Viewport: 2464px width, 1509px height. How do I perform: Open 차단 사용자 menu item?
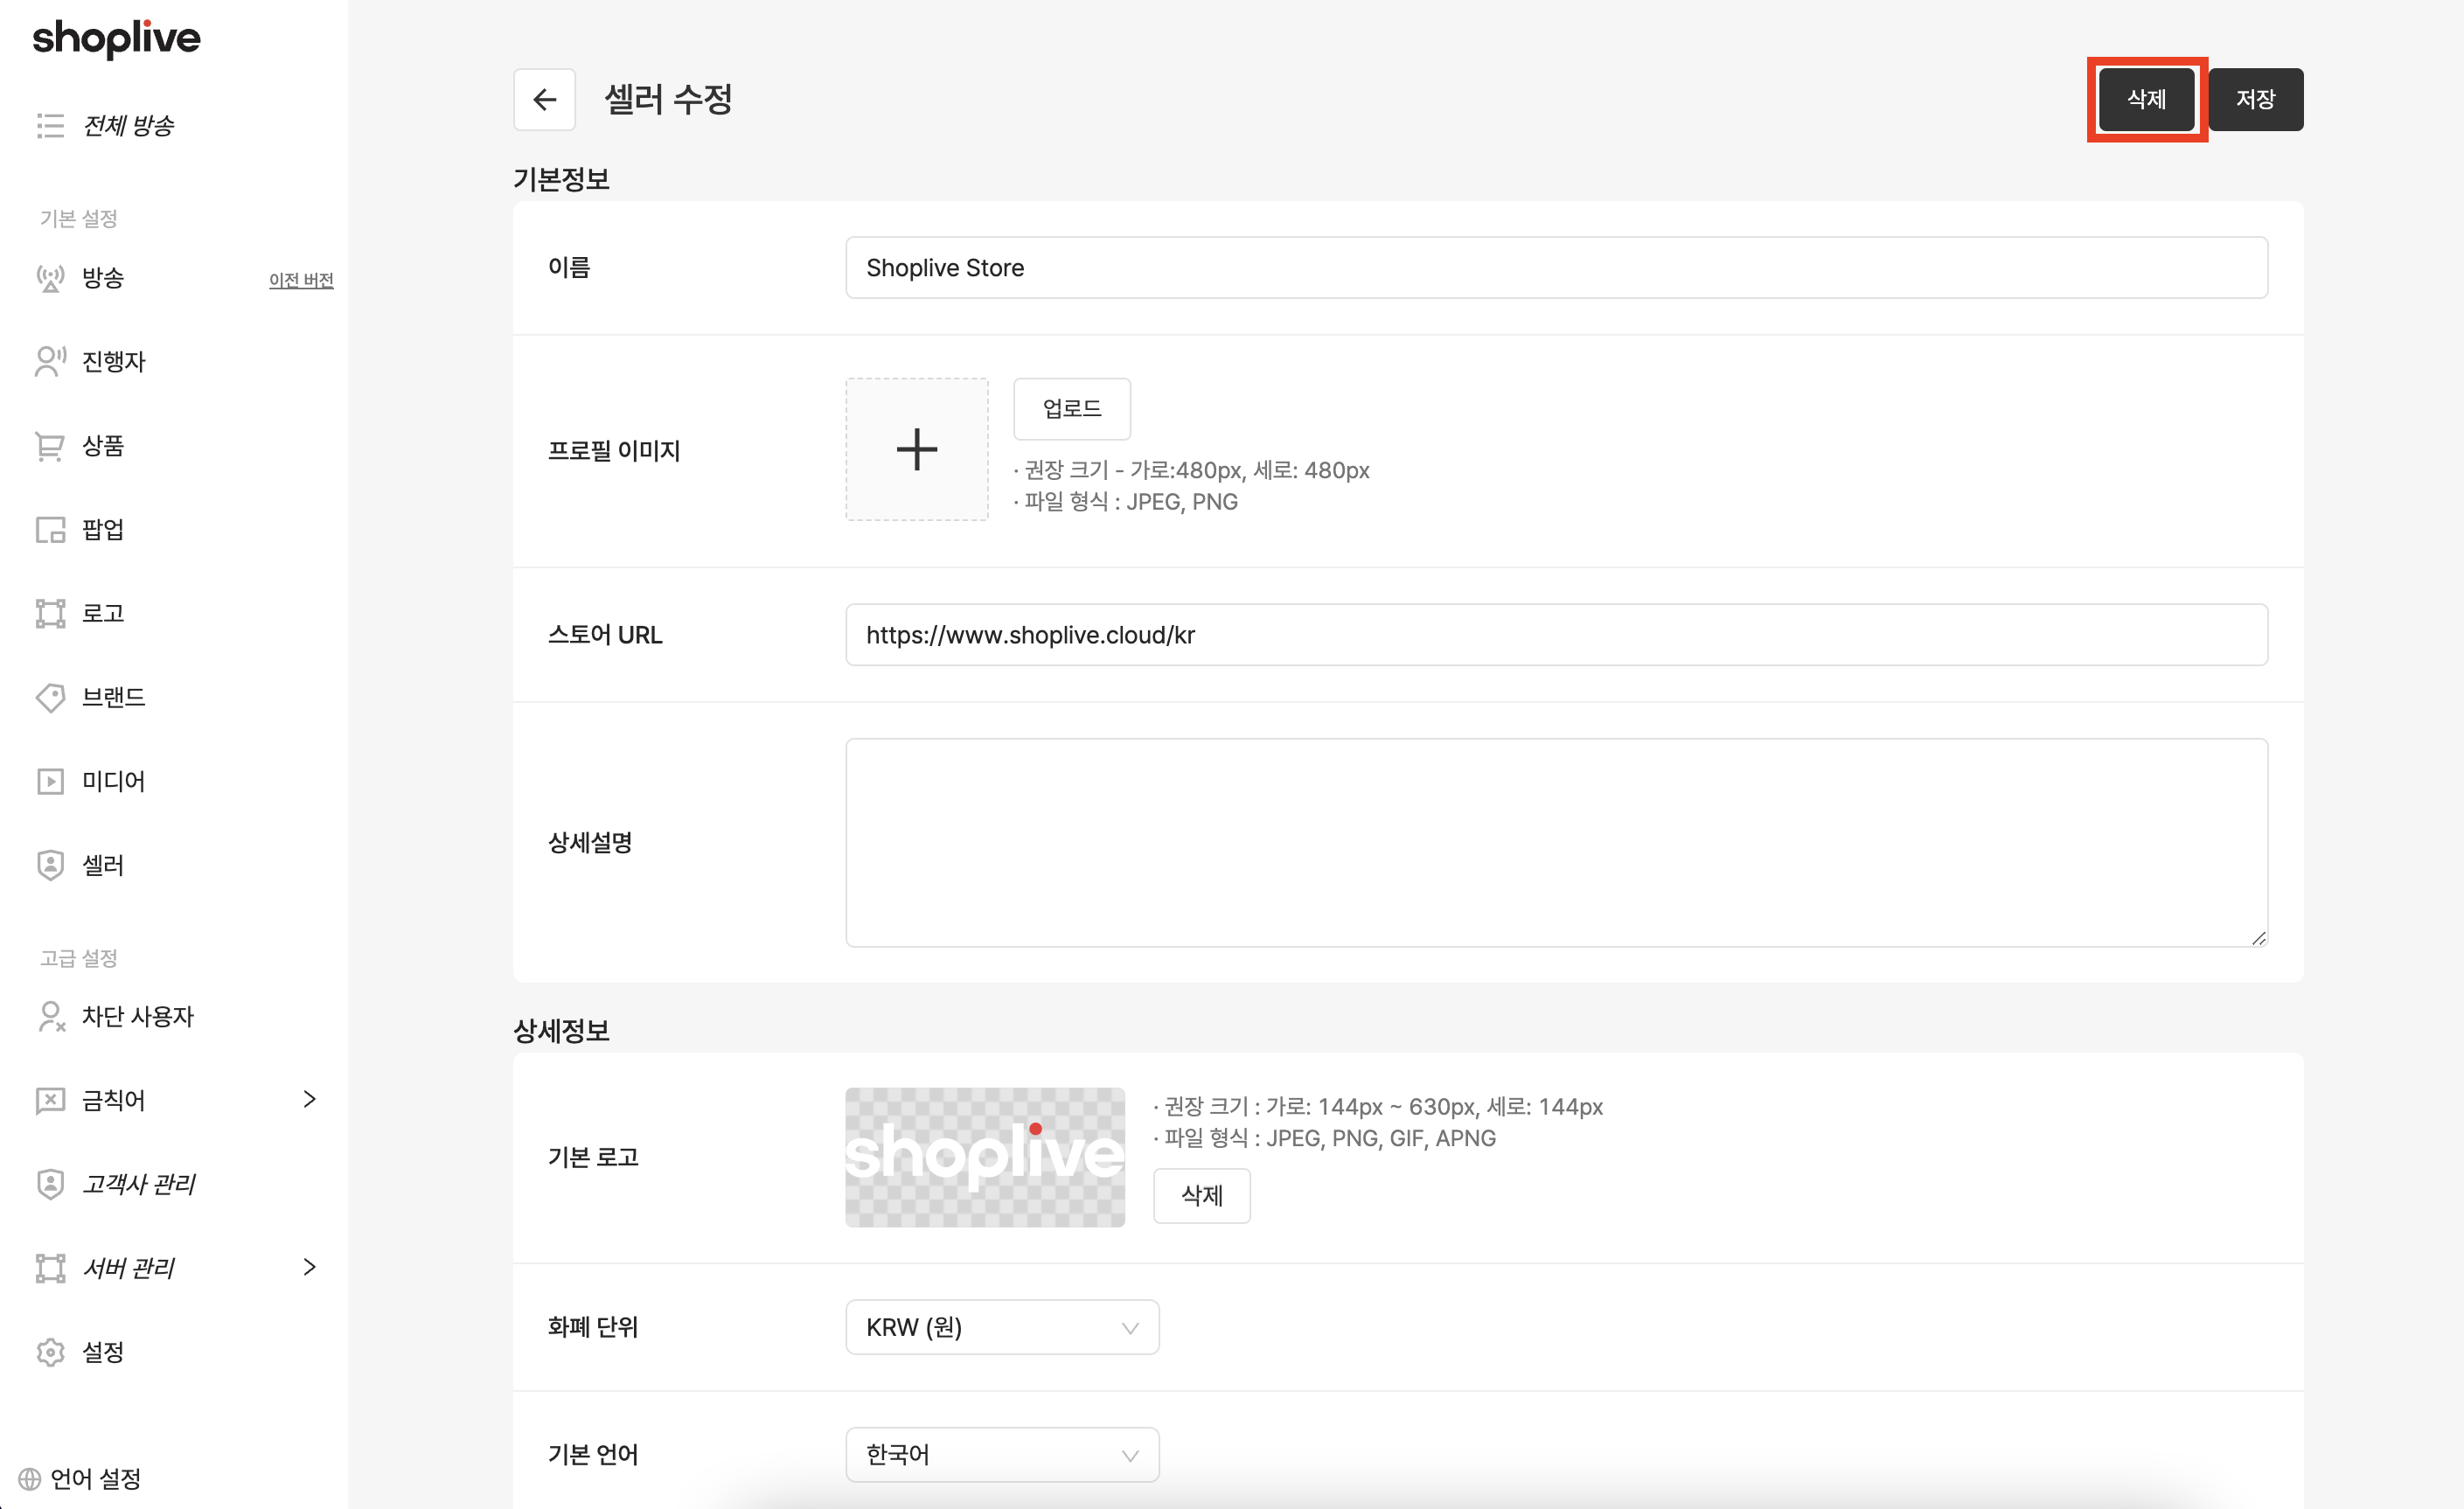tap(138, 1016)
